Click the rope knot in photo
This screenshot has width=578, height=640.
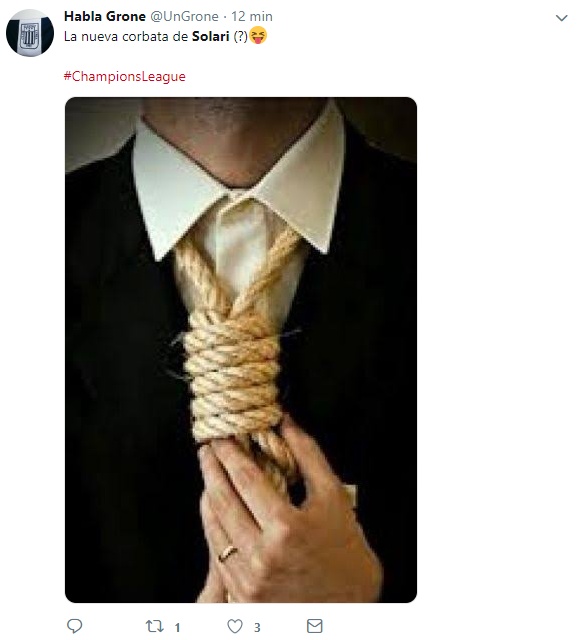tap(233, 380)
